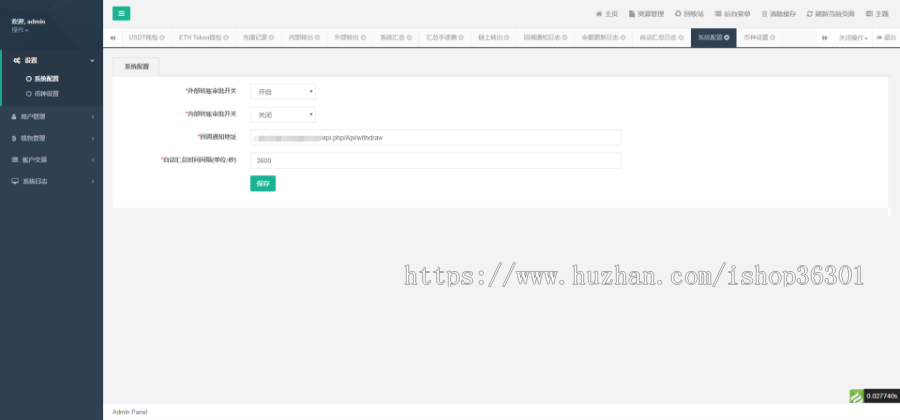Switch to the ETH Token钱包 tab
The height and width of the screenshot is (420, 900).
pyautogui.click(x=199, y=37)
